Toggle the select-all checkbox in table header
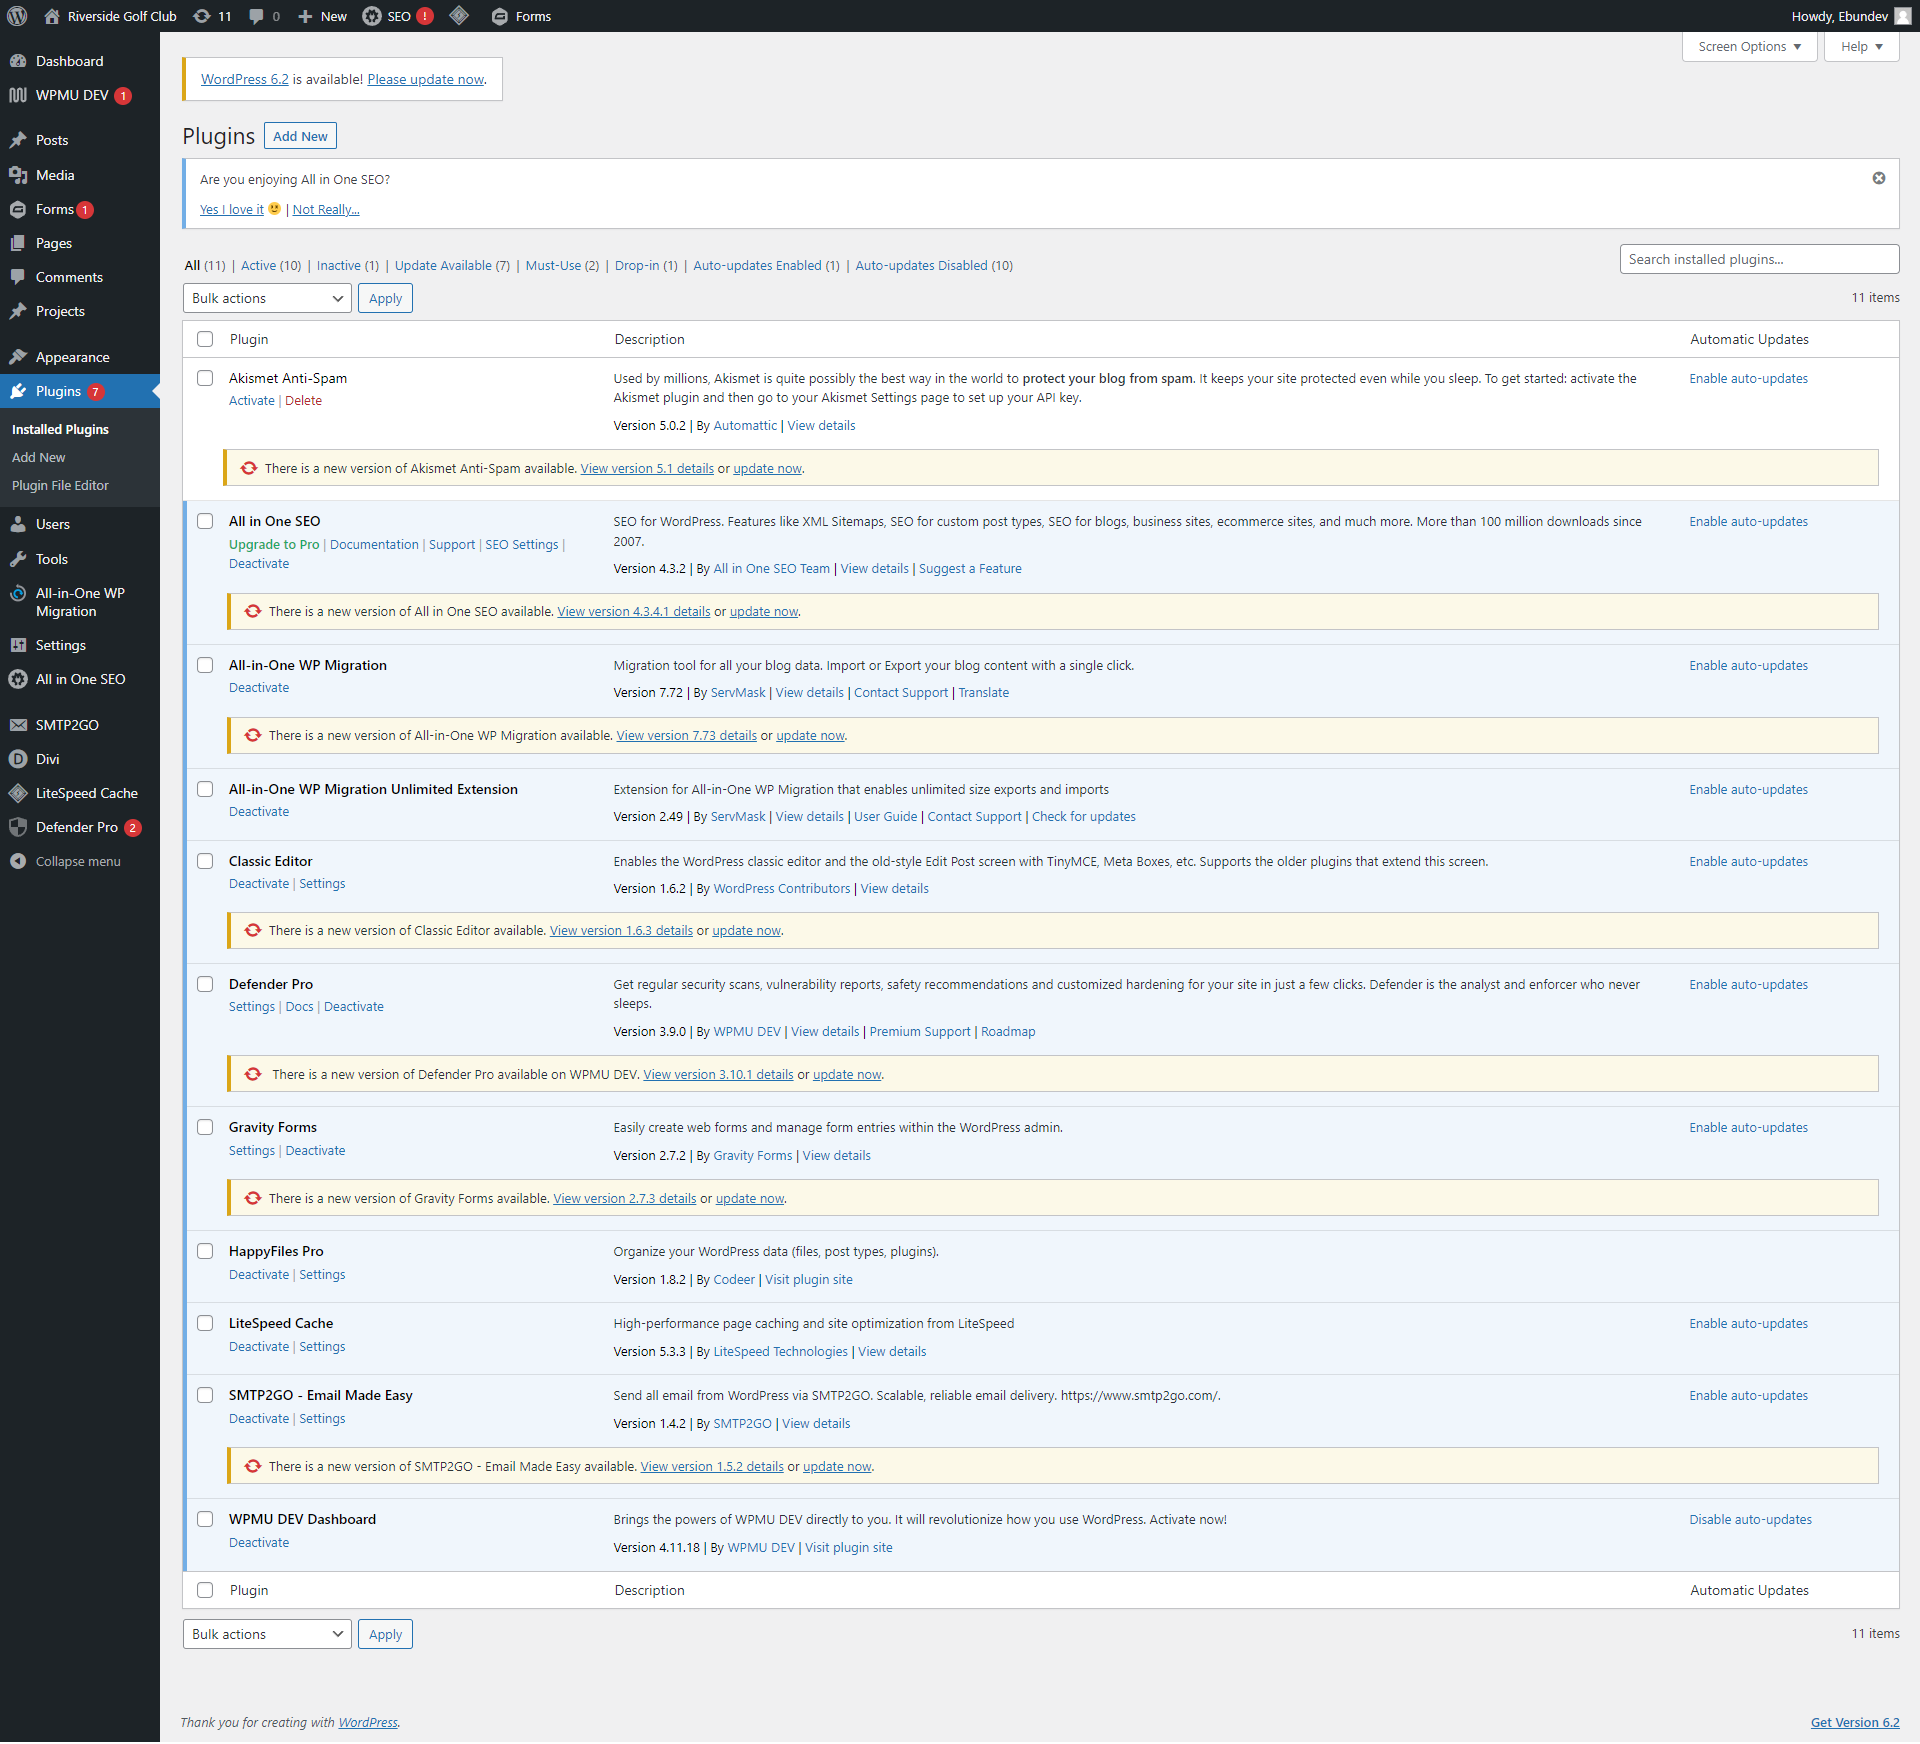The height and width of the screenshot is (1744, 1920). tap(205, 339)
